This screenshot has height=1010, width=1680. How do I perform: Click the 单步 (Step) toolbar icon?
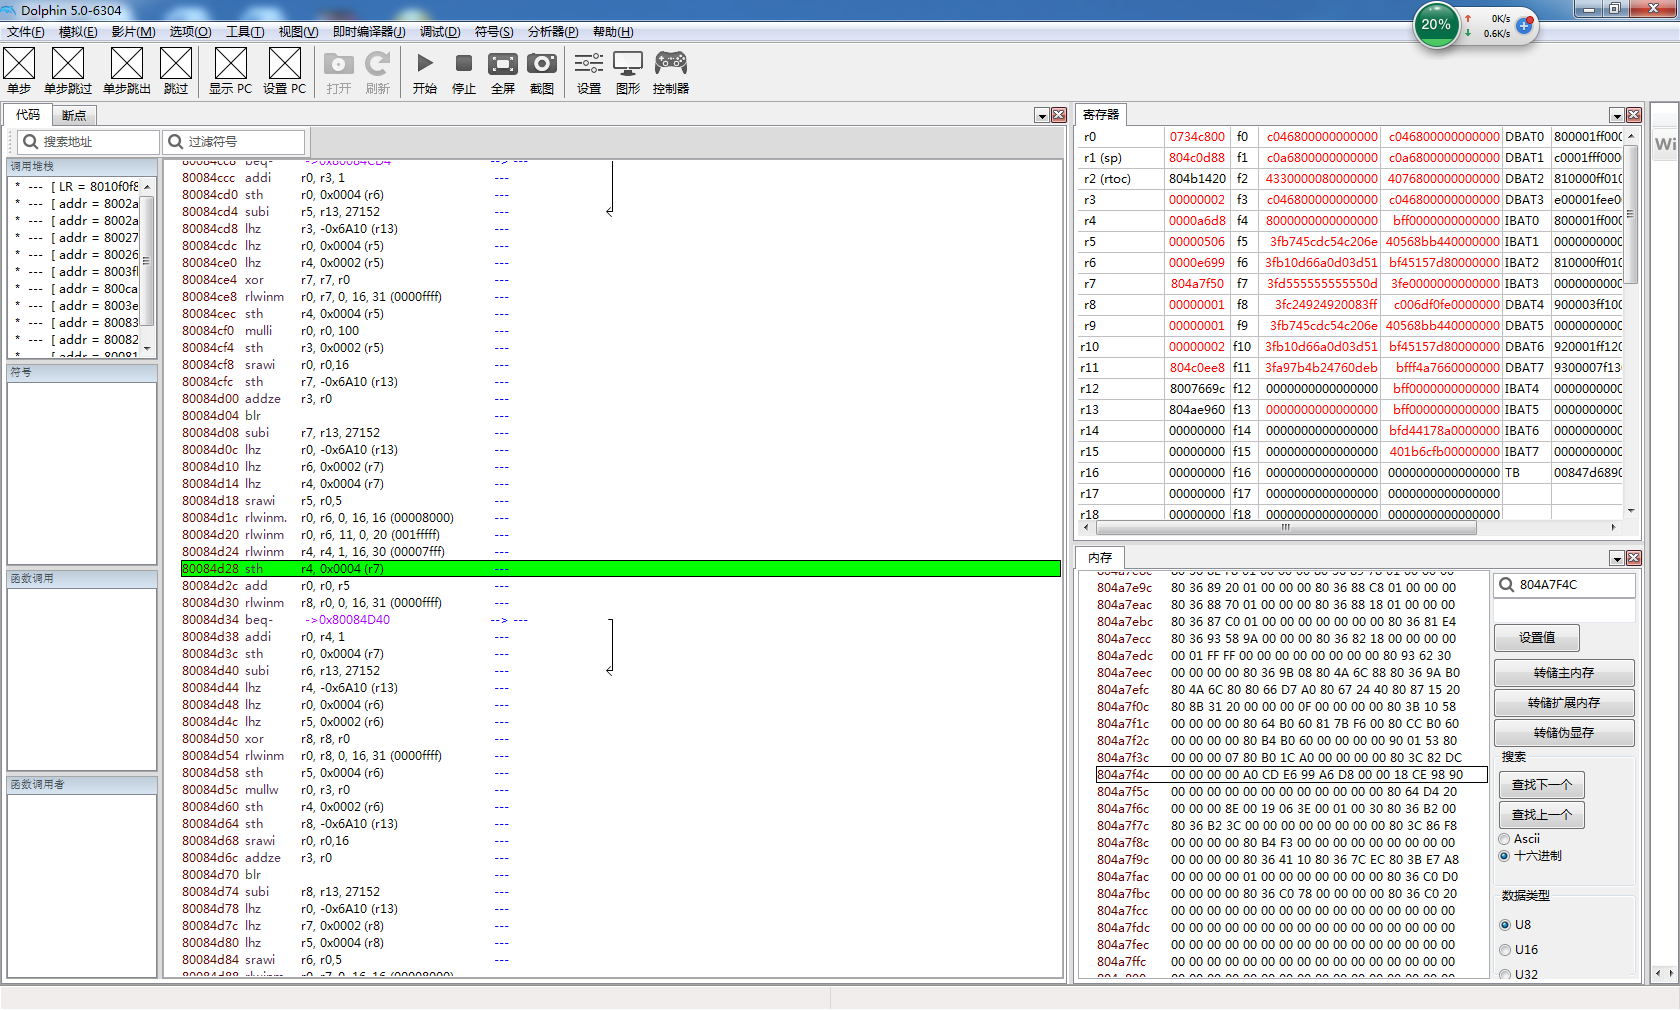tap(19, 64)
